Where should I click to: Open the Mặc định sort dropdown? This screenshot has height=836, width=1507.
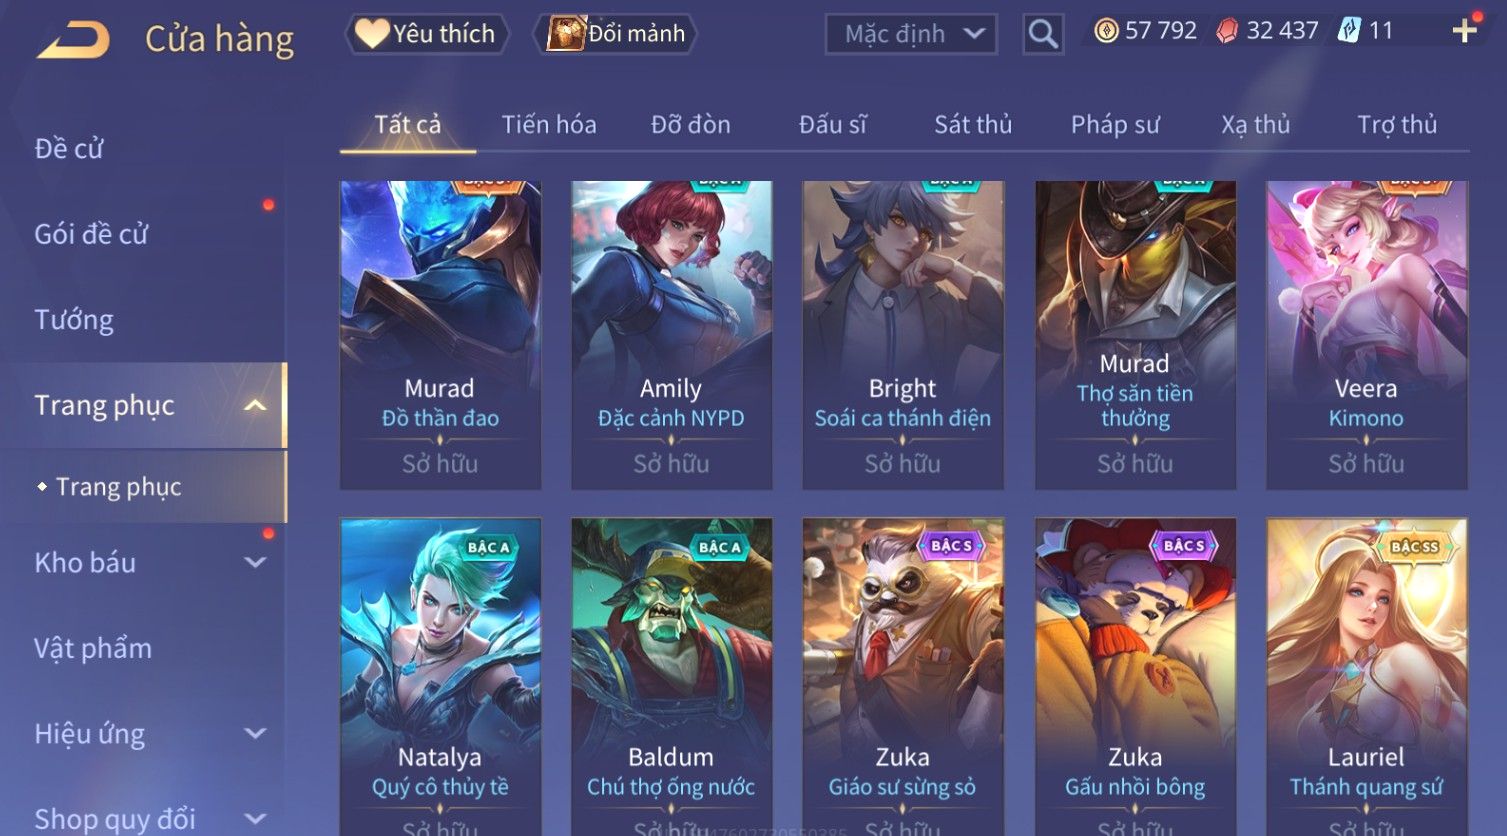coord(911,34)
